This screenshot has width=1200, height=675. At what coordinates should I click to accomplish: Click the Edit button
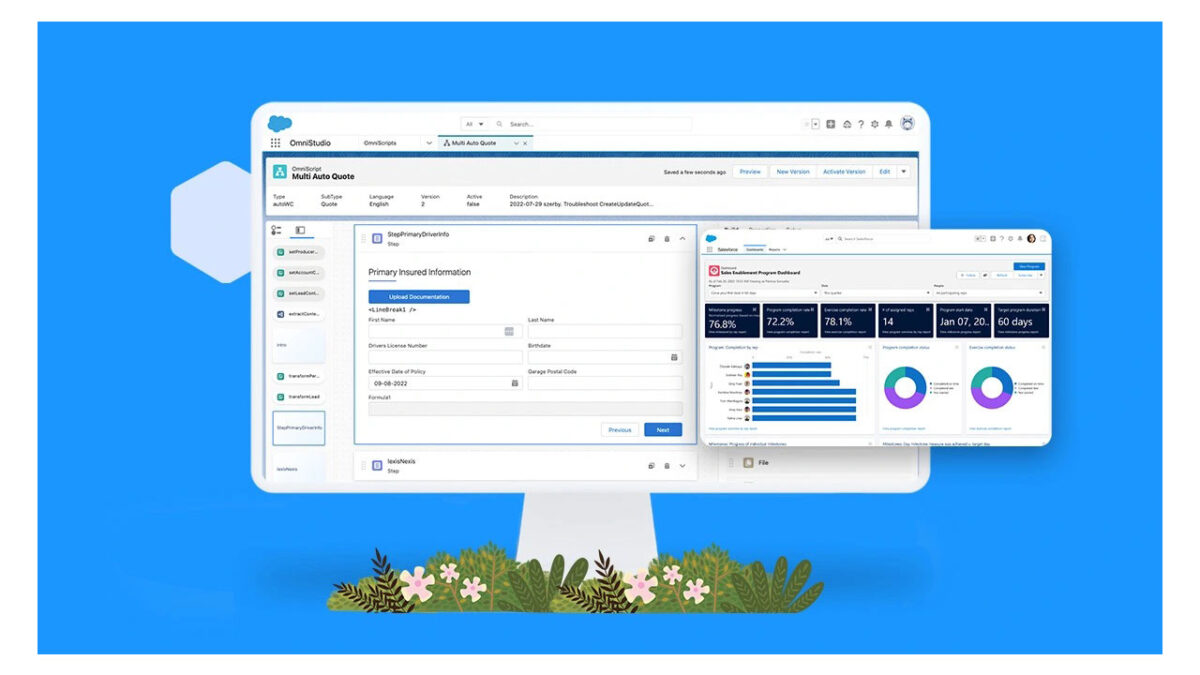[884, 172]
